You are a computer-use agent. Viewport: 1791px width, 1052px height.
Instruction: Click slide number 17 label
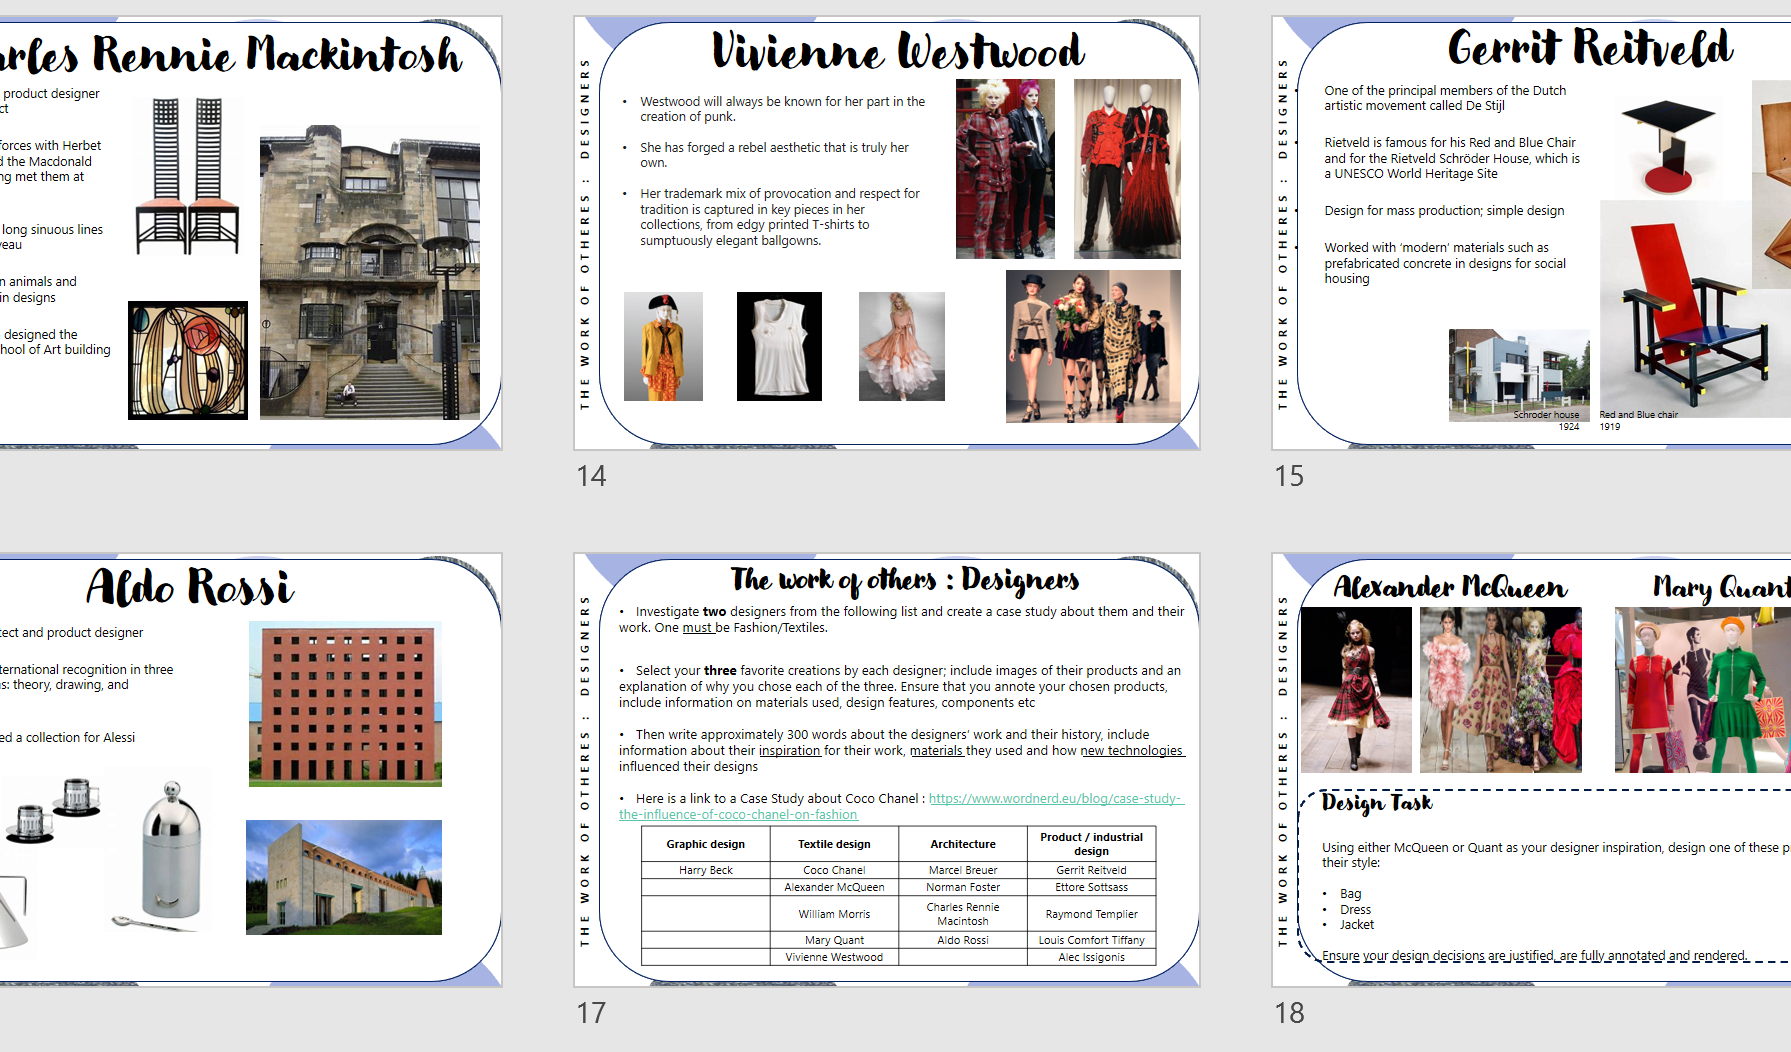(591, 1013)
